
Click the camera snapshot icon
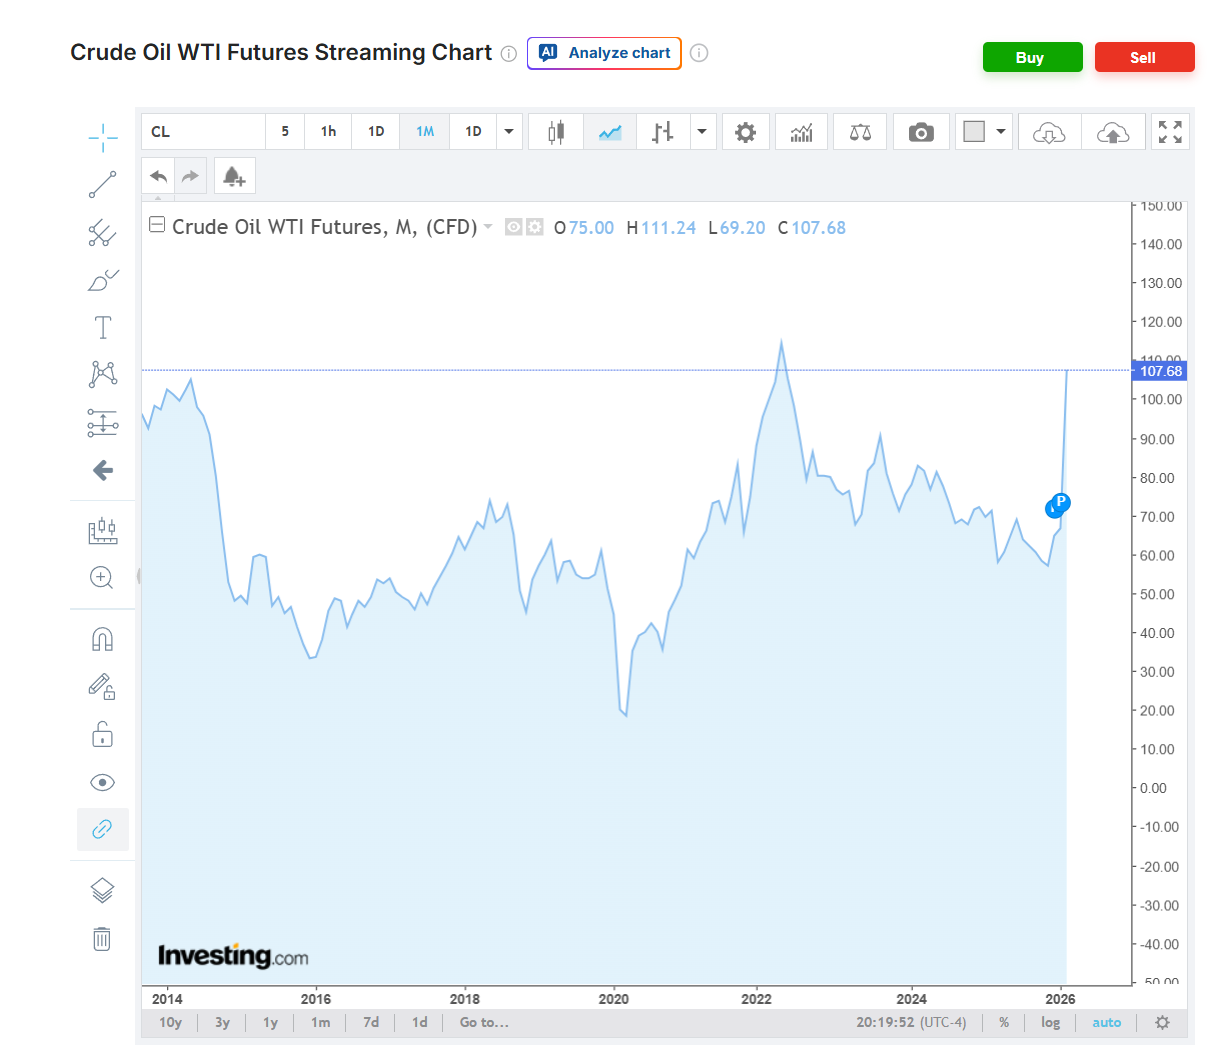coord(921,132)
